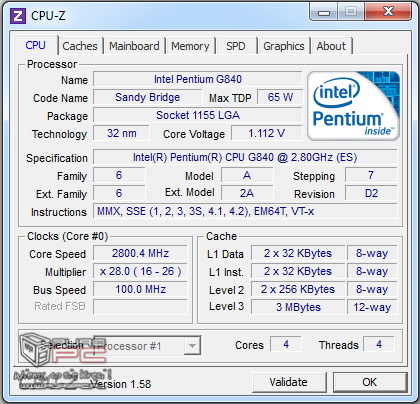The image size is (420, 404).
Task: Click the Package value Socket 1155 LGA
Action: pyautogui.click(x=198, y=115)
